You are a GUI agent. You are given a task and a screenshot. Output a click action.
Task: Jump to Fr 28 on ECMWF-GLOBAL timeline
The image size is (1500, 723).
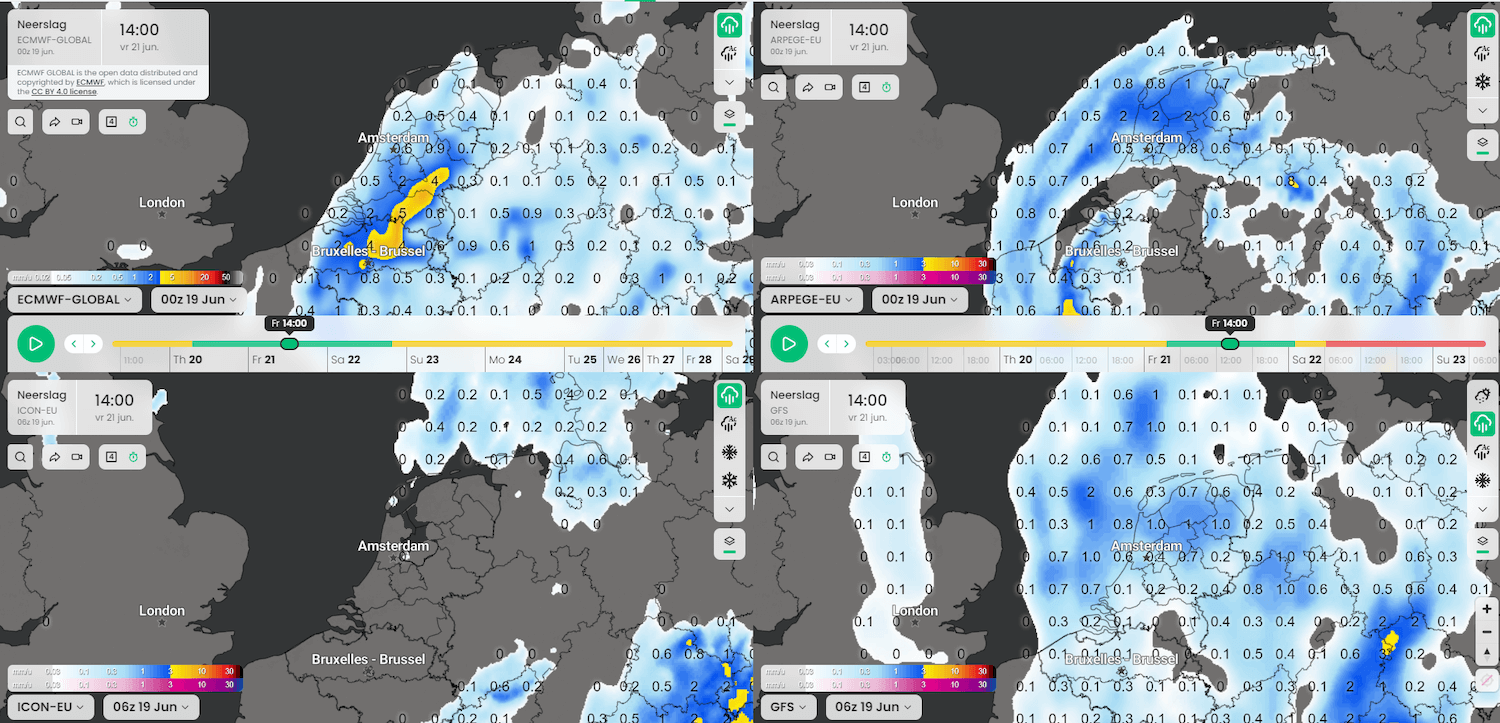[x=699, y=360]
